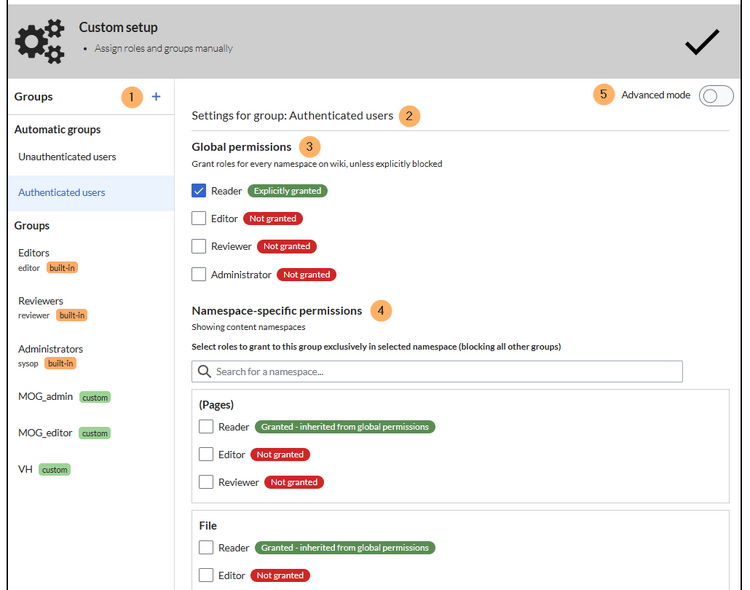The height and width of the screenshot is (590, 750).
Task: Check Reviewer under the (Pages) namespace
Action: pyautogui.click(x=206, y=483)
